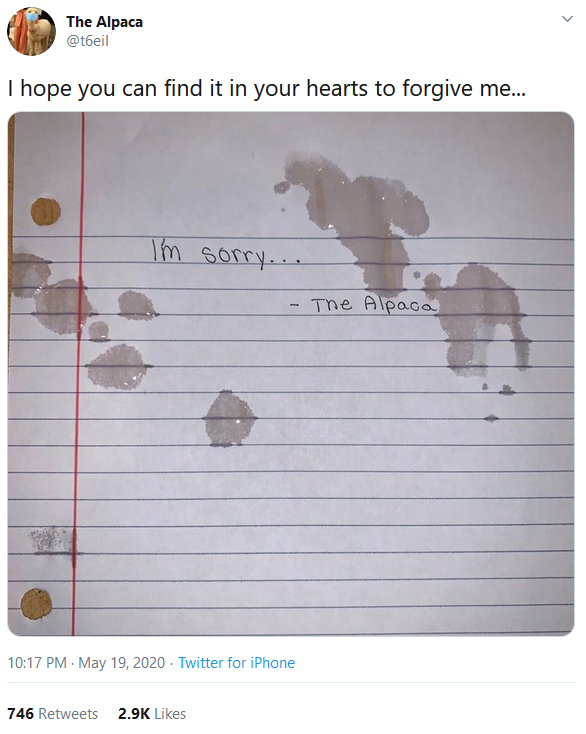Viewport: 586px width, 734px height.
Task: Click the bottom hole punch in the photo
Action: pos(36,603)
